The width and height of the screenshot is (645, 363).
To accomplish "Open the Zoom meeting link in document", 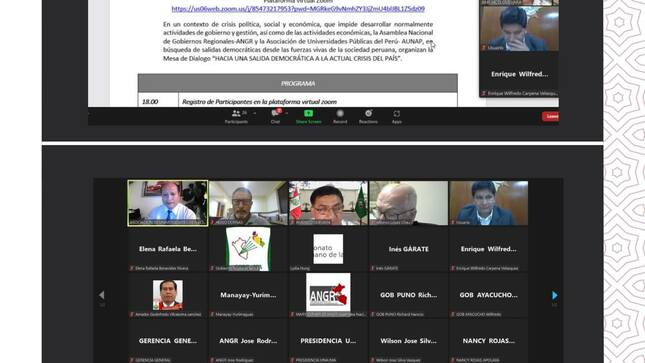I will click(298, 9).
